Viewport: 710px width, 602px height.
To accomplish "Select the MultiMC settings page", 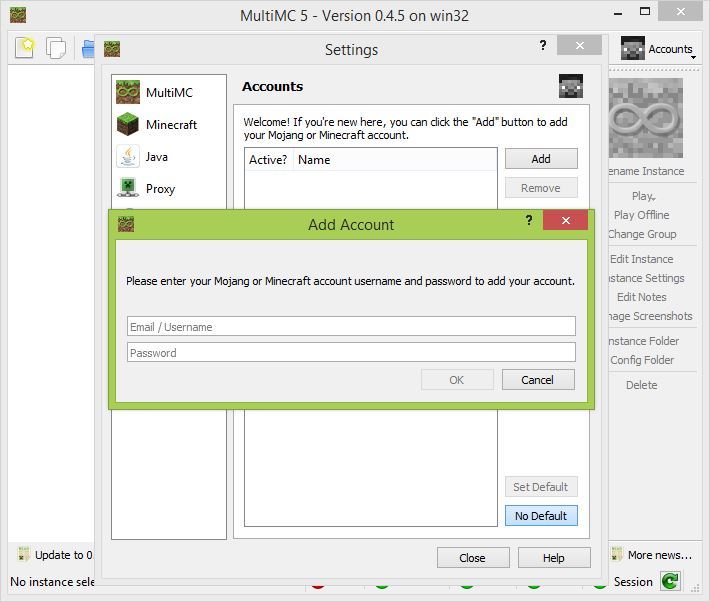I will (x=168, y=92).
